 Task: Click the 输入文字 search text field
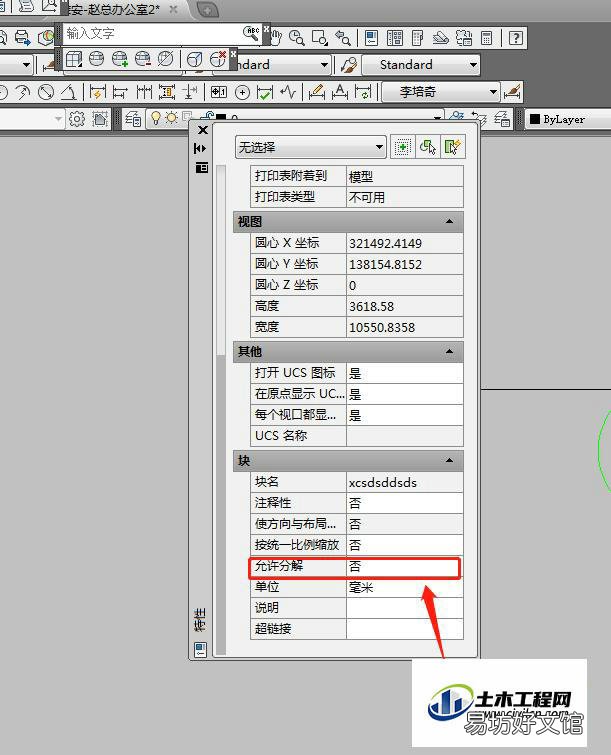153,33
